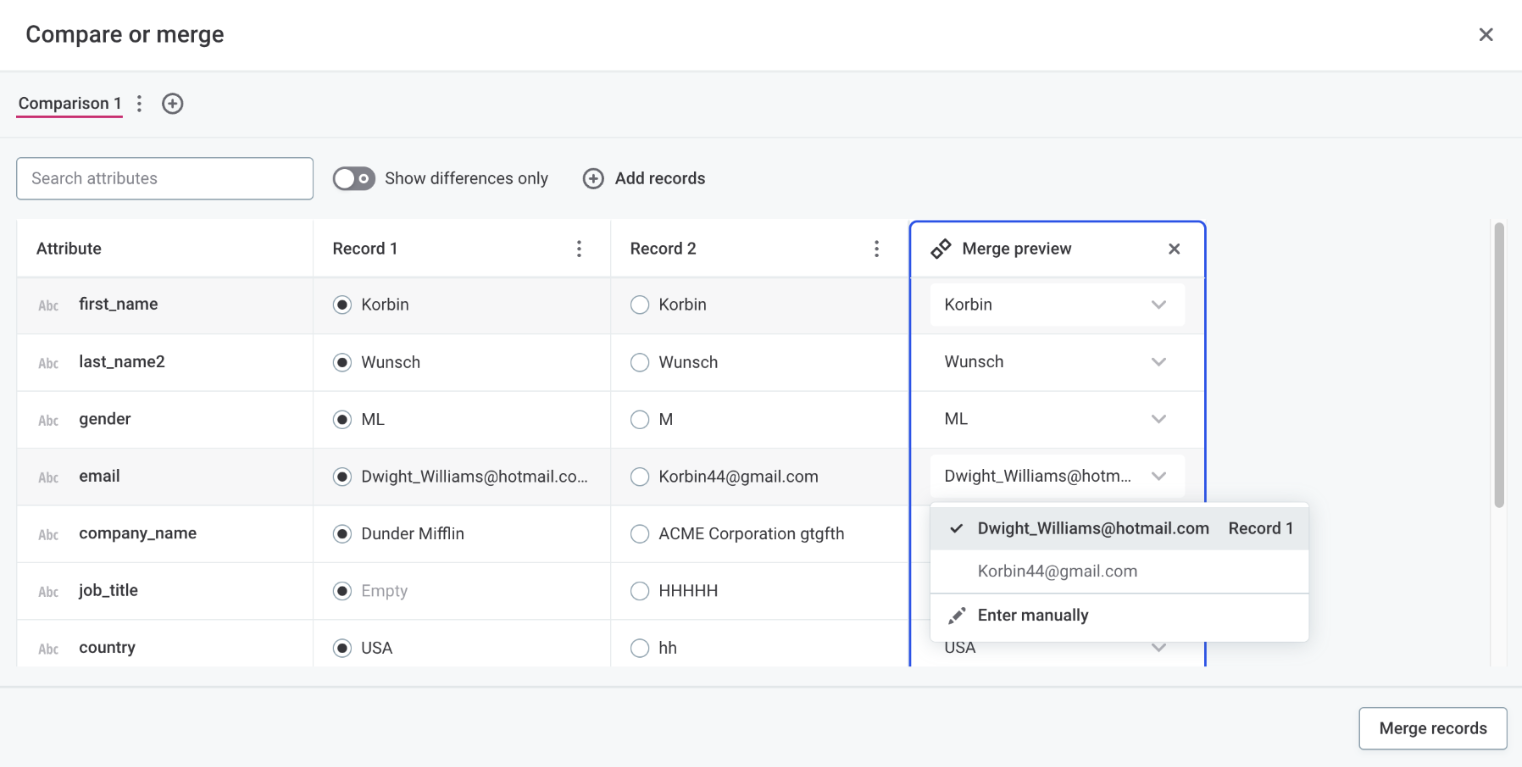Open the Comparison 1 options menu
1522x767 pixels.
click(139, 103)
